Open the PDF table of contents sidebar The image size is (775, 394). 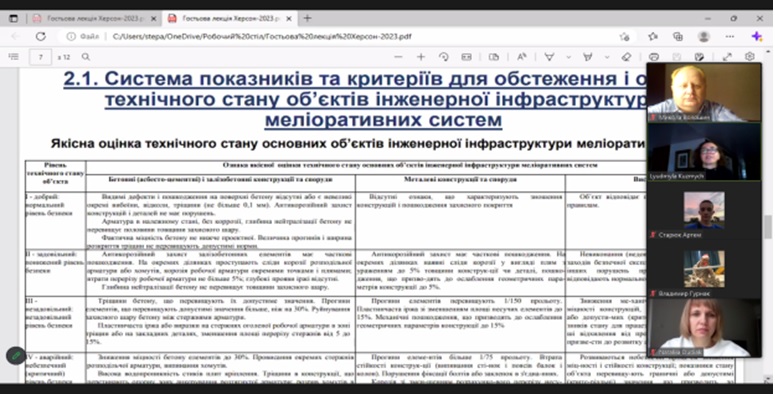click(14, 57)
